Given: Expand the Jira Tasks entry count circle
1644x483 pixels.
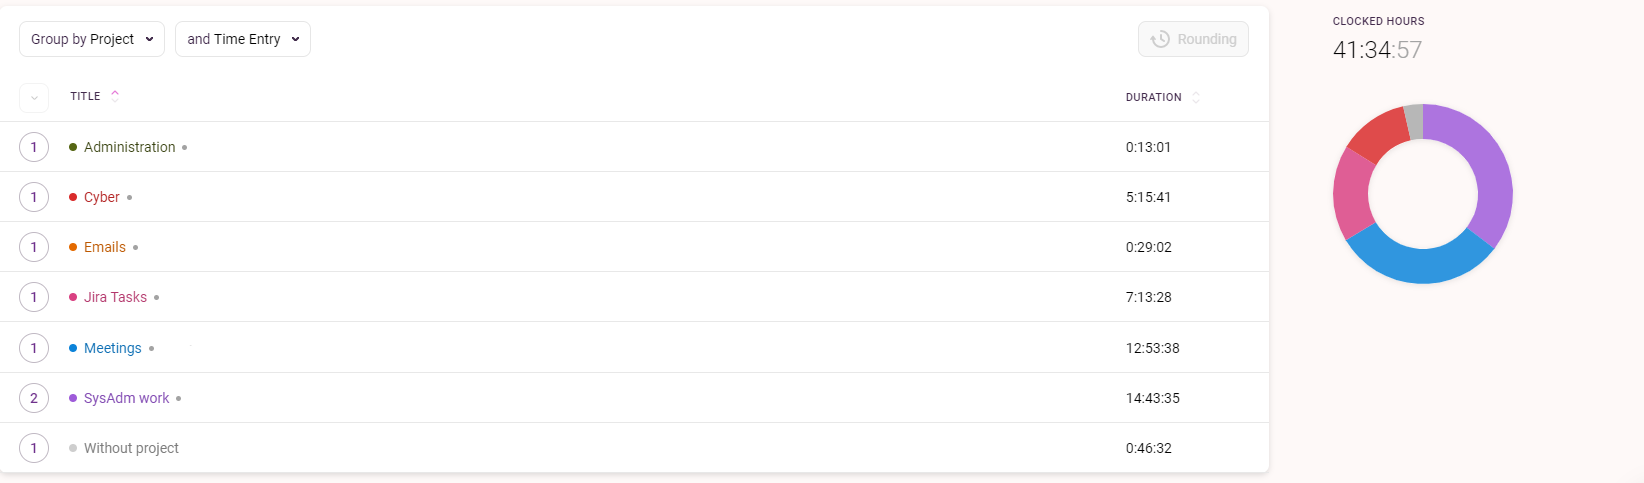Looking at the screenshot, I should point(34,297).
